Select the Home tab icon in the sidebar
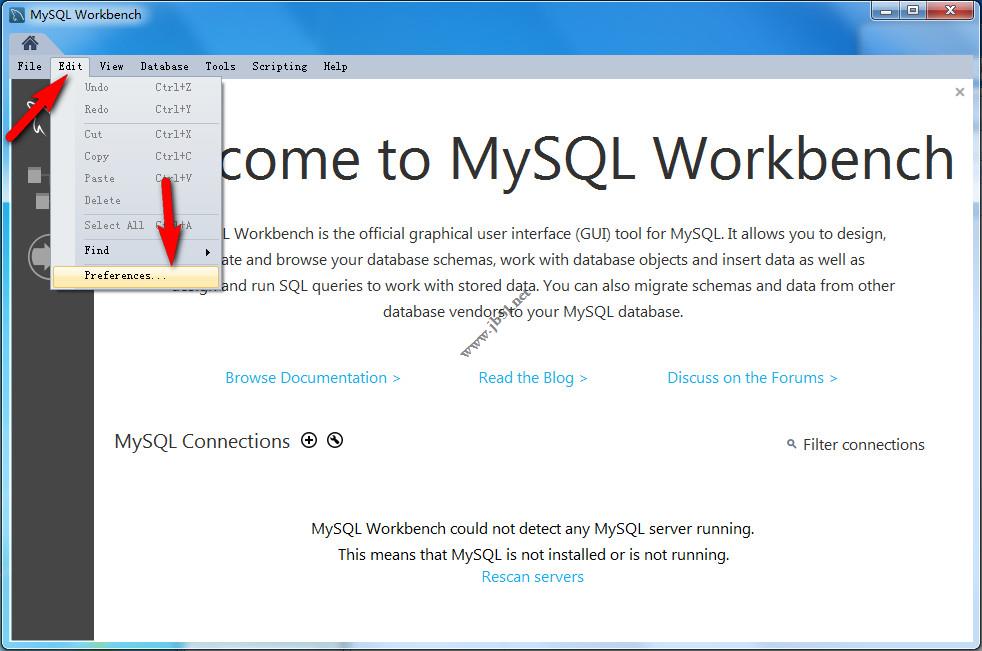This screenshot has width=982, height=651. click(28, 43)
